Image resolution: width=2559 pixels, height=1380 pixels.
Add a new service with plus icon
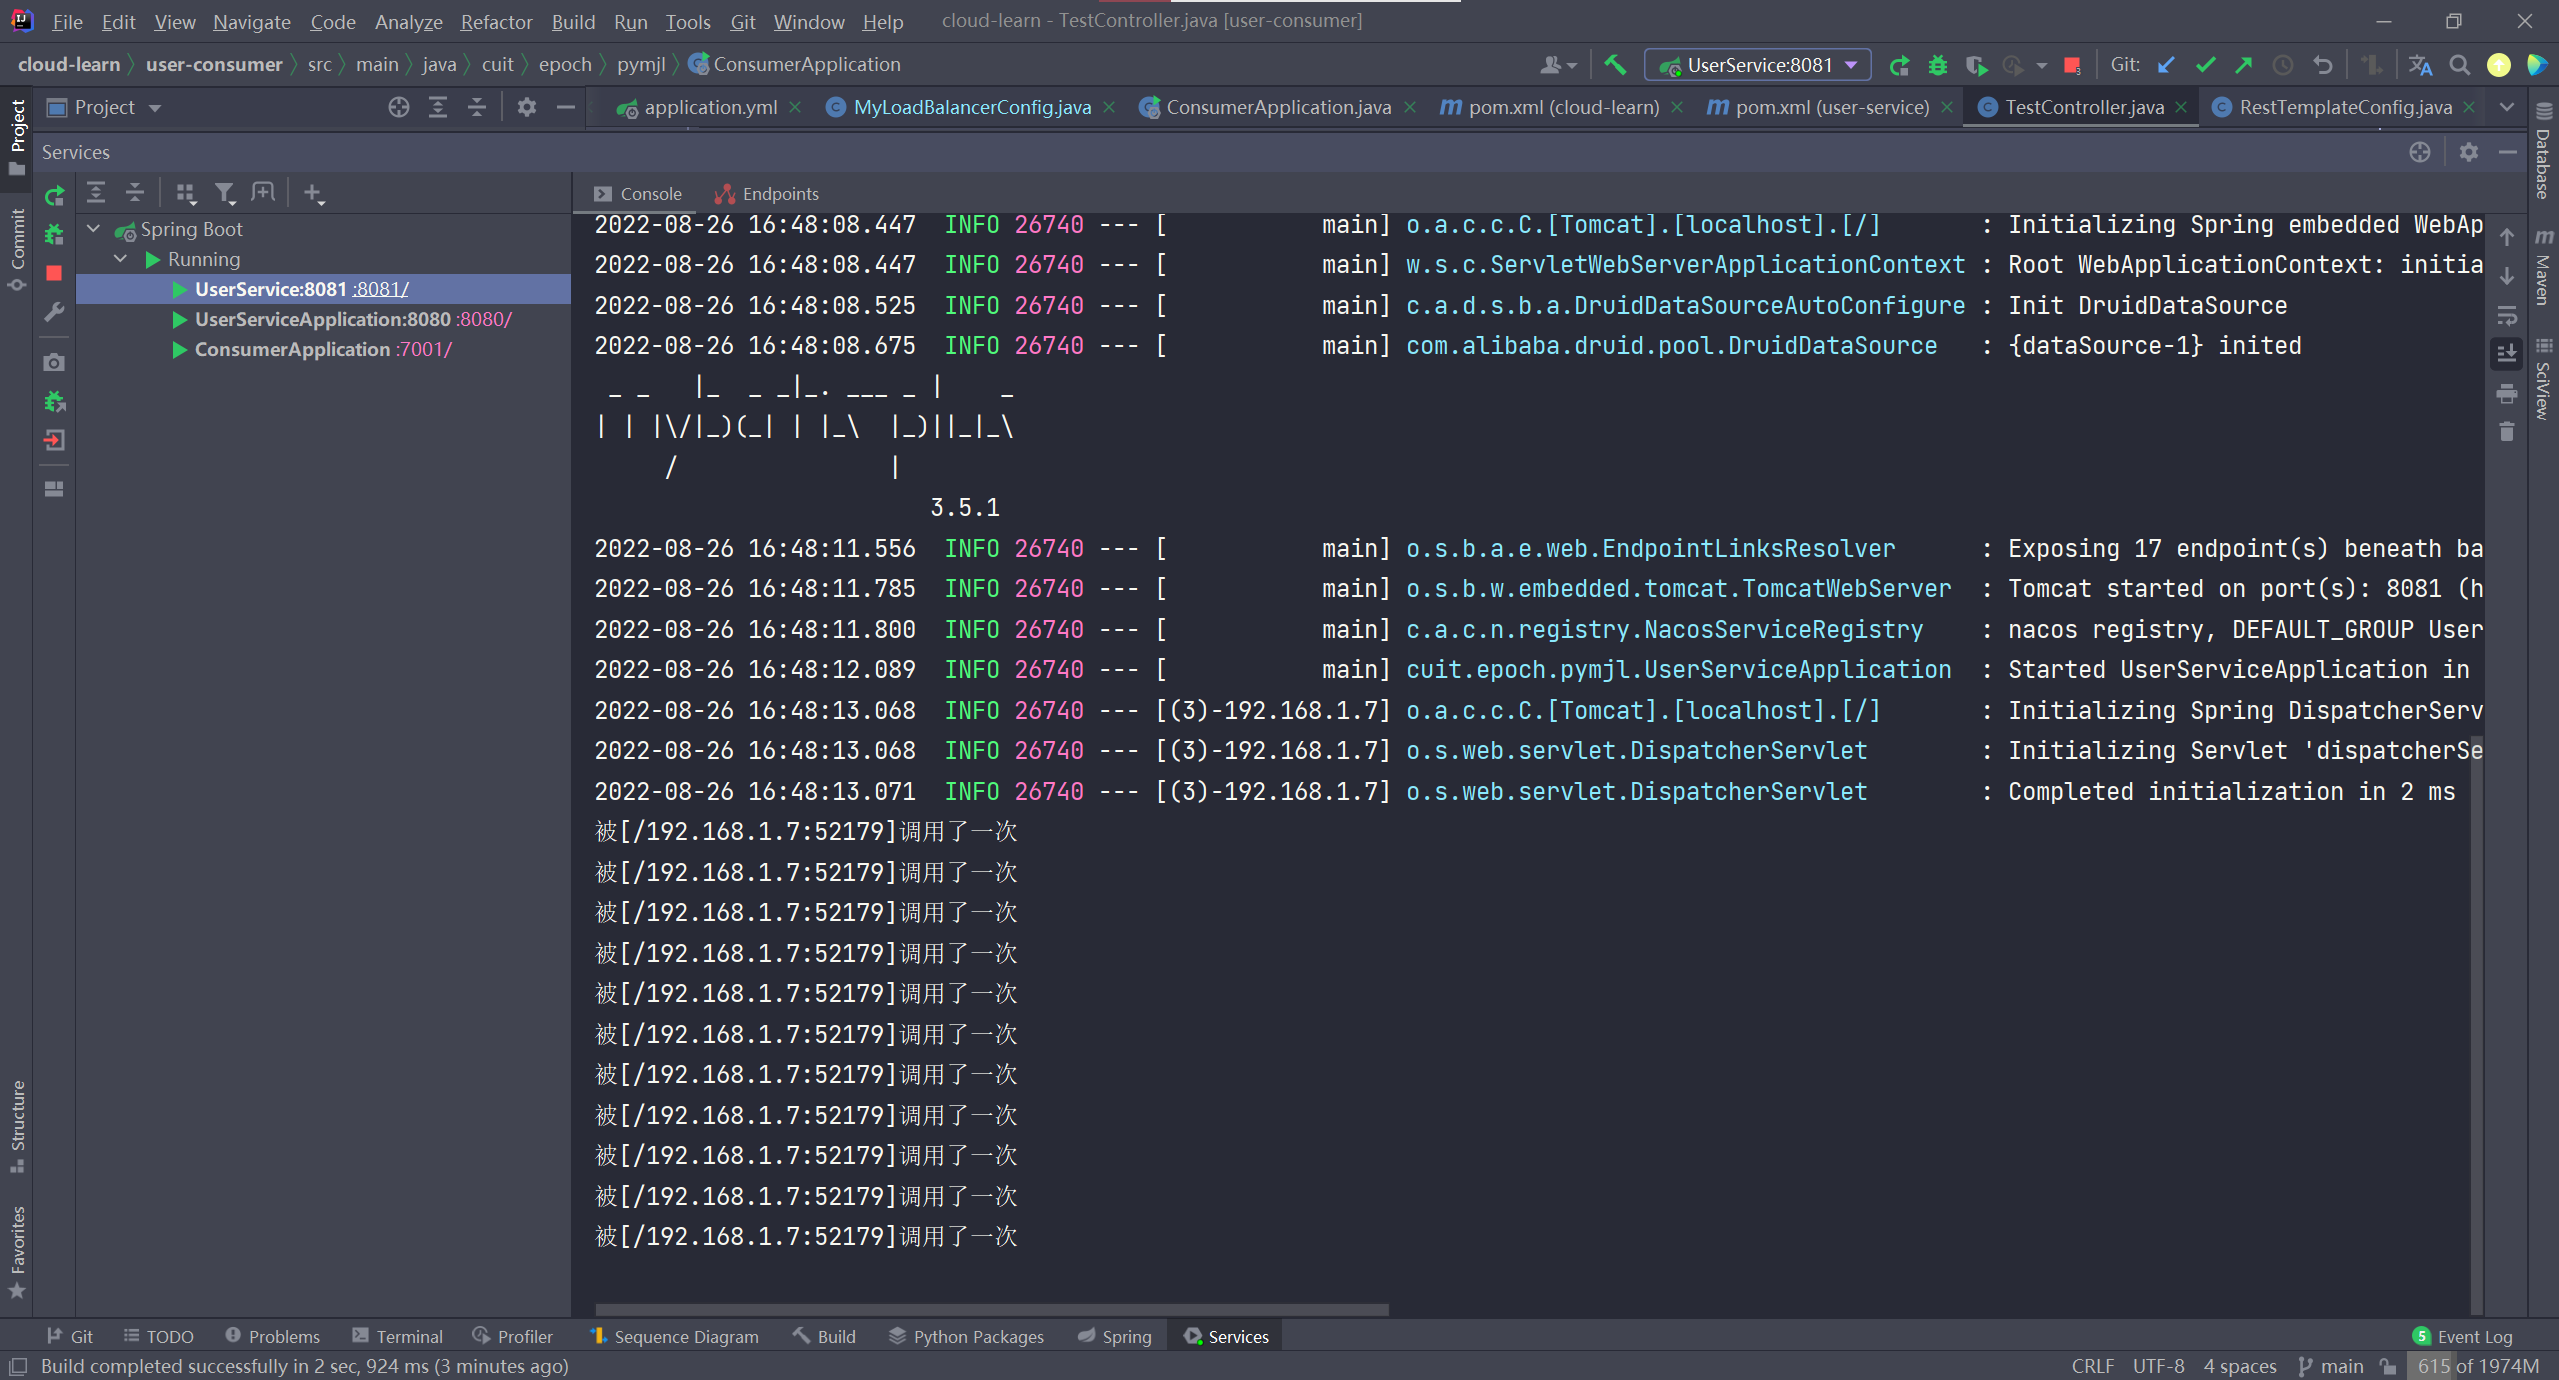[x=314, y=193]
